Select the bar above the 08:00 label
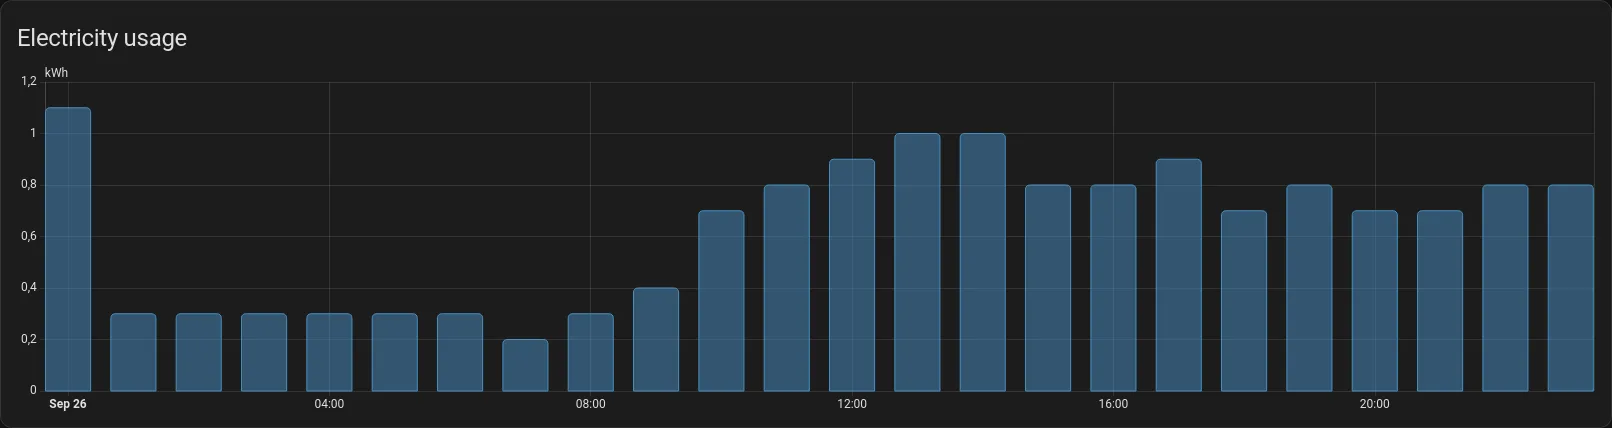 point(590,352)
